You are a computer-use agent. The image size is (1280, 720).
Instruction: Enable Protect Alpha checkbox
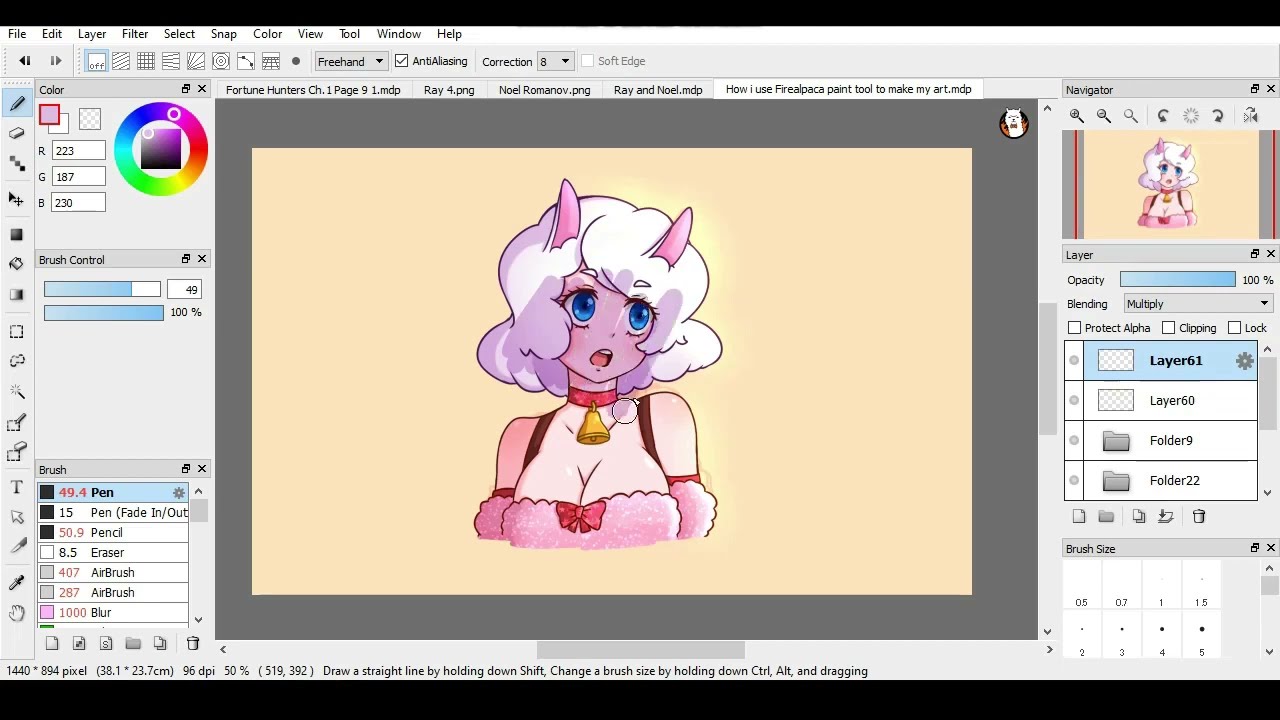[1075, 328]
